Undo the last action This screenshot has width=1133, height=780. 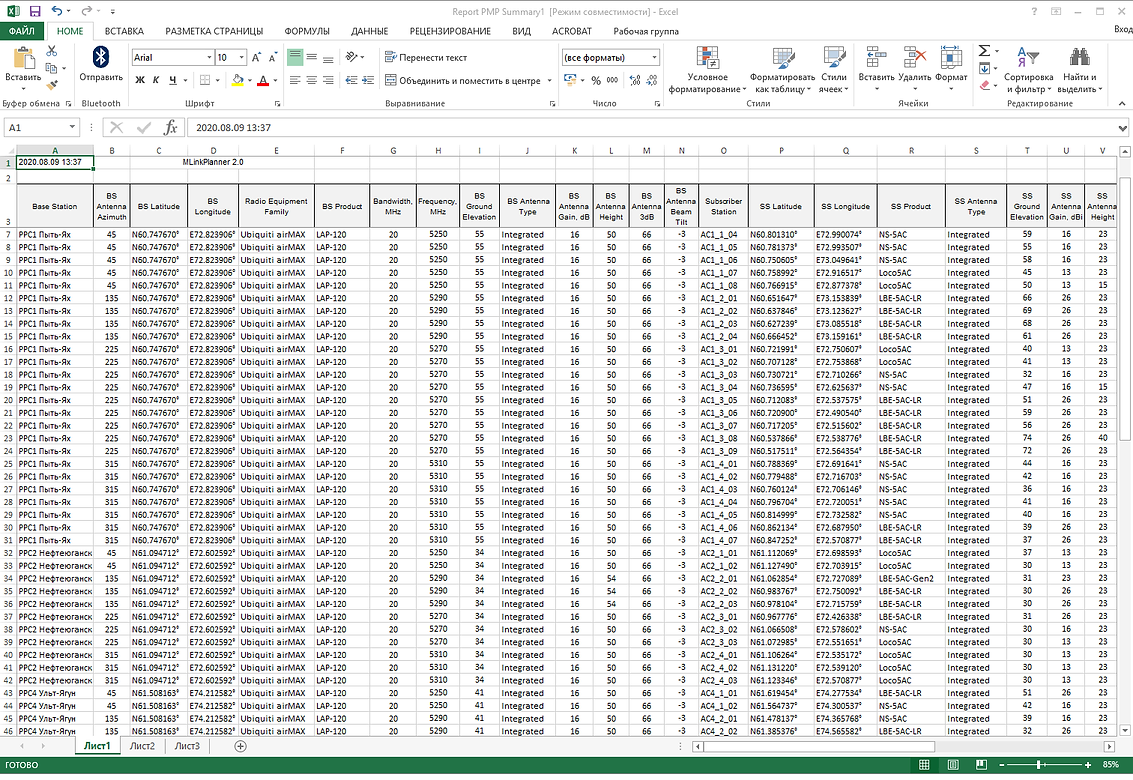pyautogui.click(x=56, y=12)
